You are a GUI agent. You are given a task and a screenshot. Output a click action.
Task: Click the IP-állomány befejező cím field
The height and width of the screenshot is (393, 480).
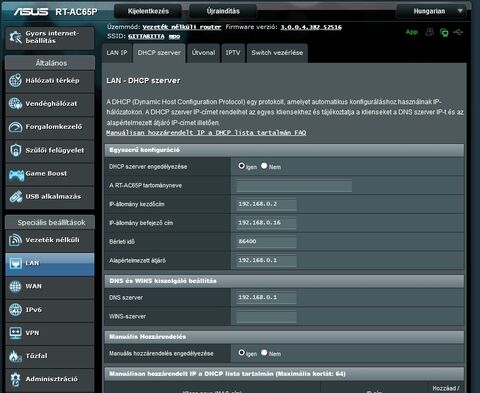[x=266, y=223]
